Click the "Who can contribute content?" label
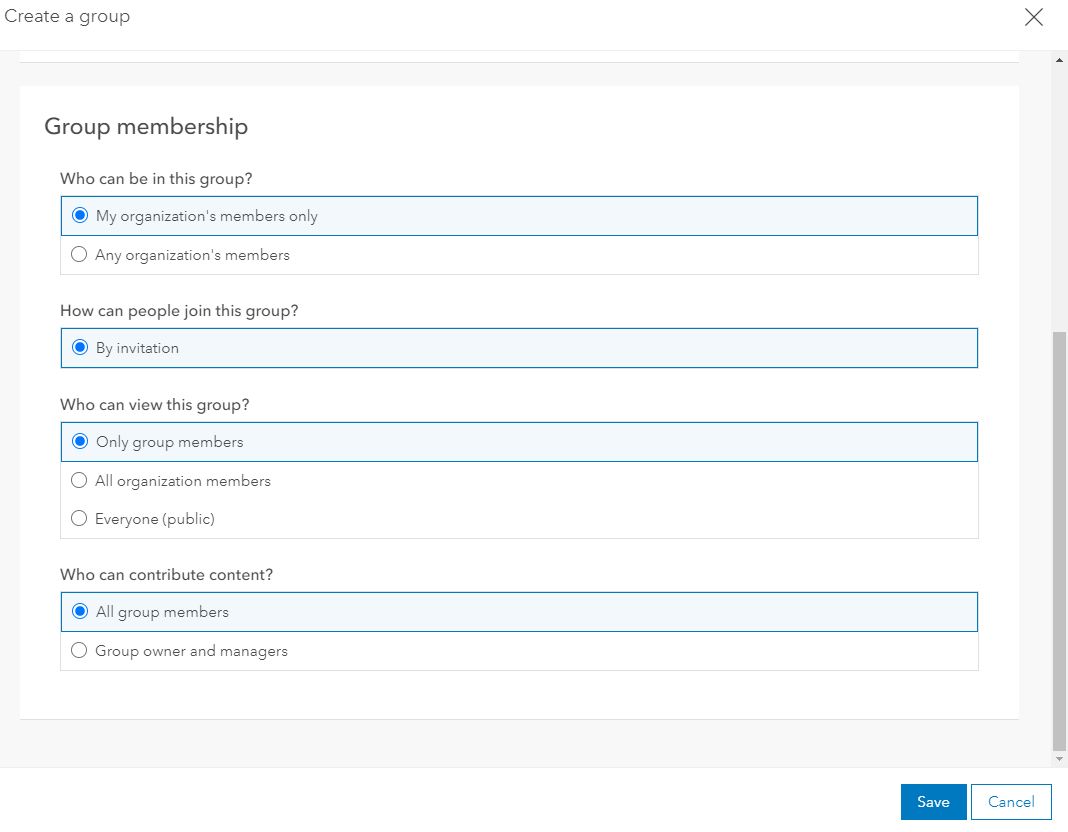Image resolution: width=1068 pixels, height=832 pixels. pos(166,574)
